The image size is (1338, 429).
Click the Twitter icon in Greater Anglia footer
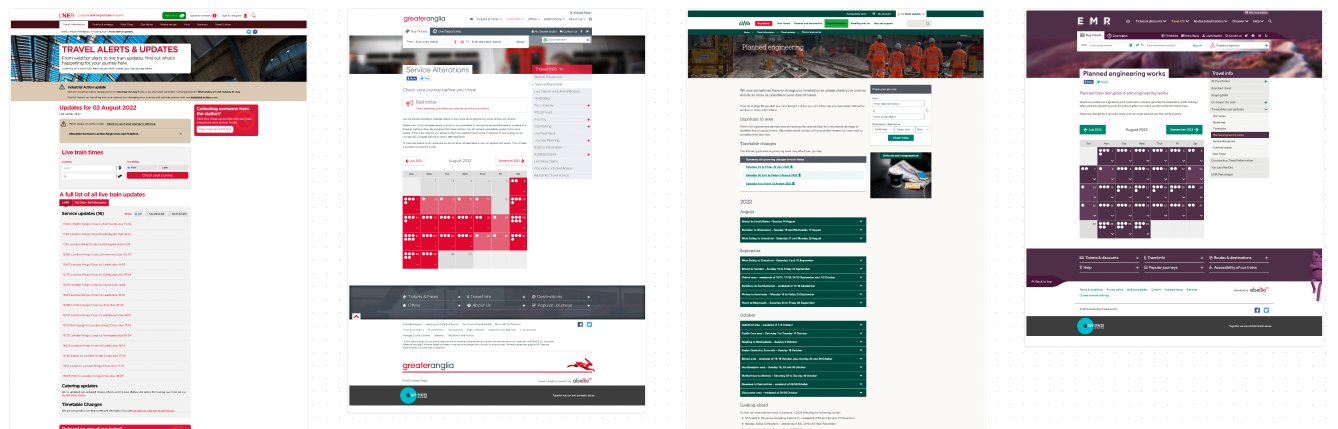589,324
